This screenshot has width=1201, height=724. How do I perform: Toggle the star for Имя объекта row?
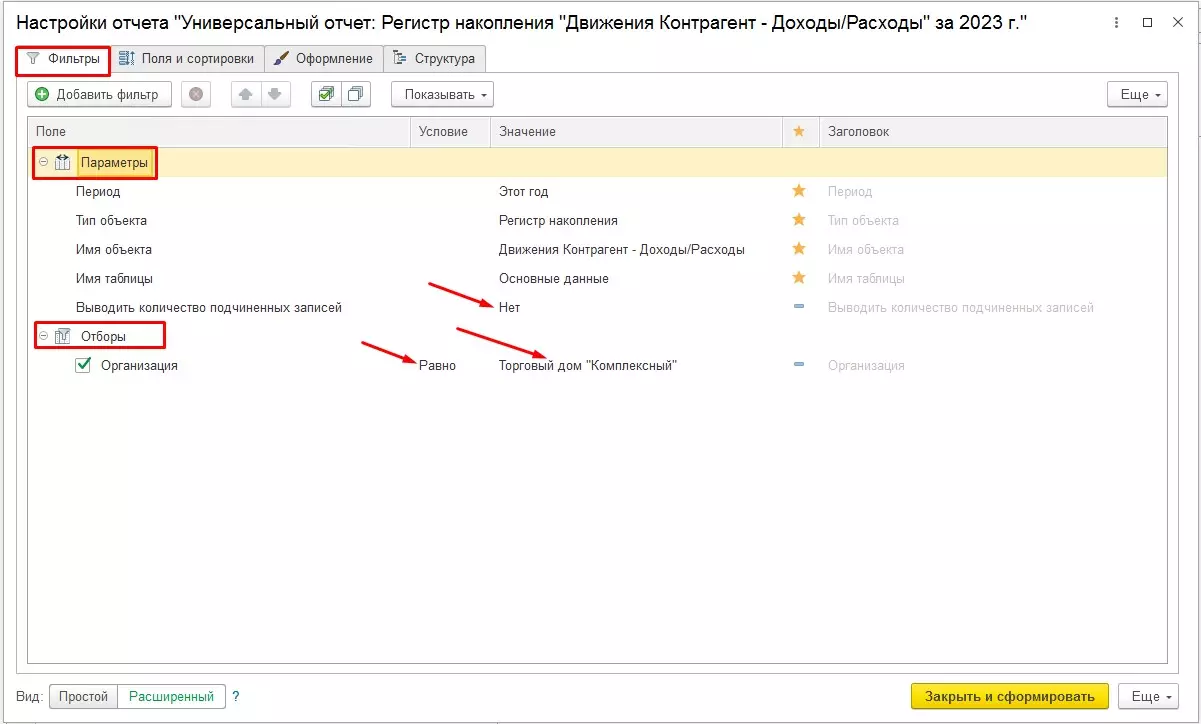click(799, 248)
